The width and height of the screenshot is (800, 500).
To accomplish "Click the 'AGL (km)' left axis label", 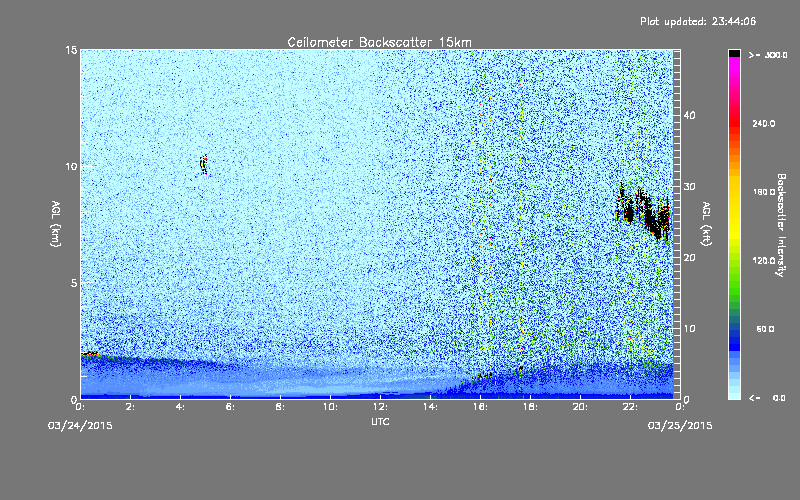I will click(x=56, y=224).
